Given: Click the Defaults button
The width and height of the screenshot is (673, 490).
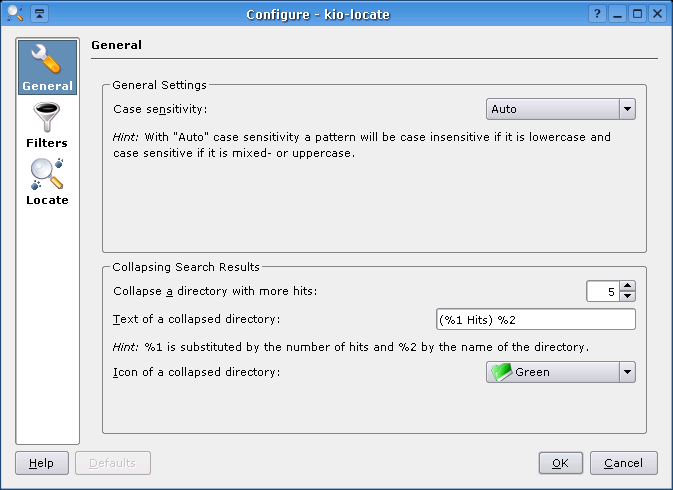Looking at the screenshot, I should tap(112, 463).
